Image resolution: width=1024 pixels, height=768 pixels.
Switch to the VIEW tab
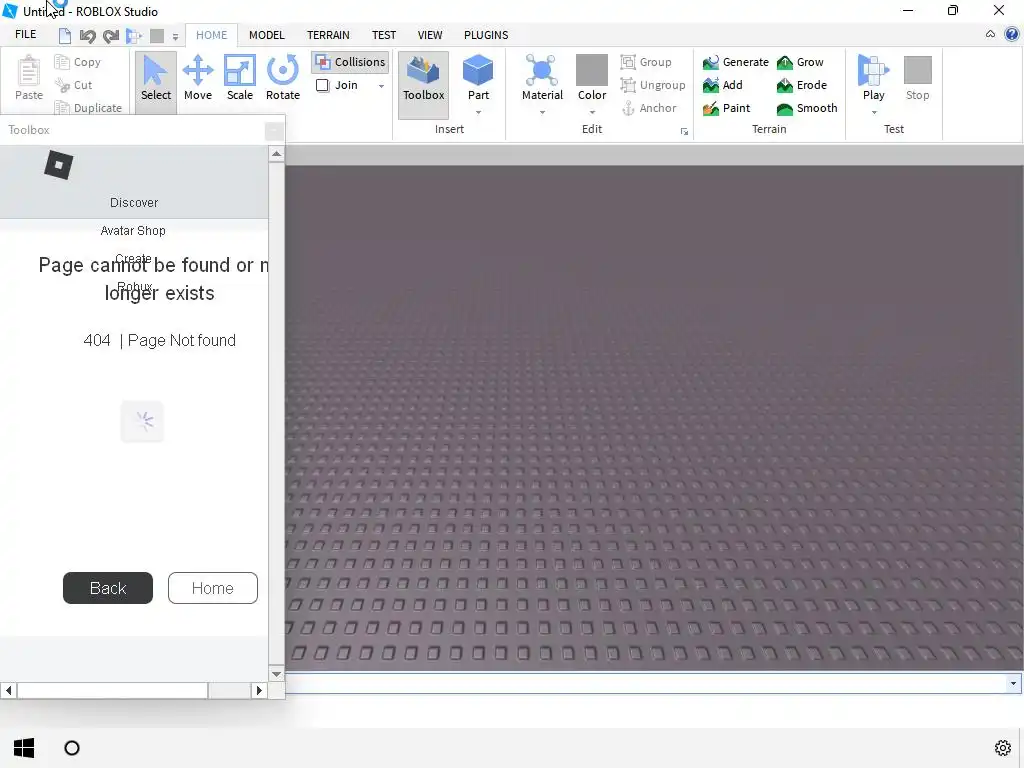pyautogui.click(x=430, y=35)
